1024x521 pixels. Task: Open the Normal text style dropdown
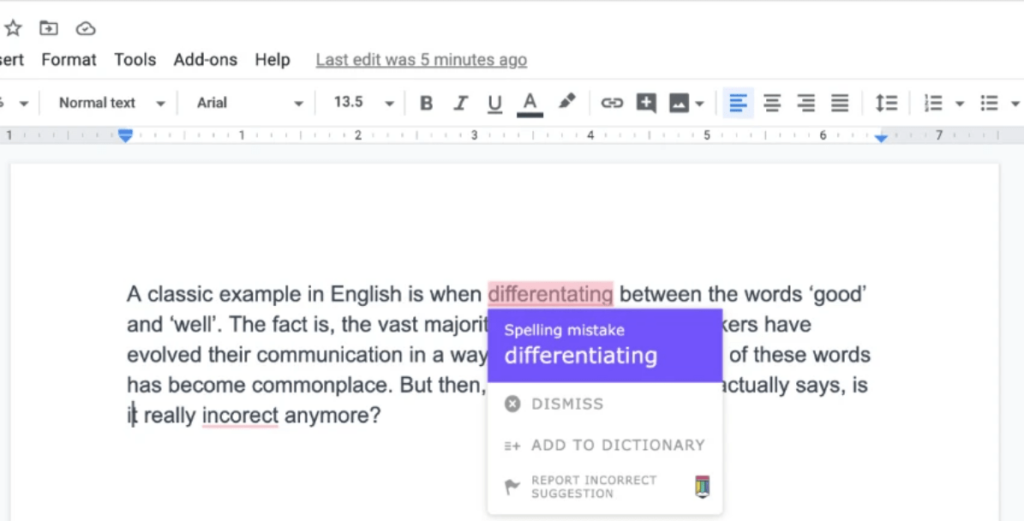coord(111,103)
